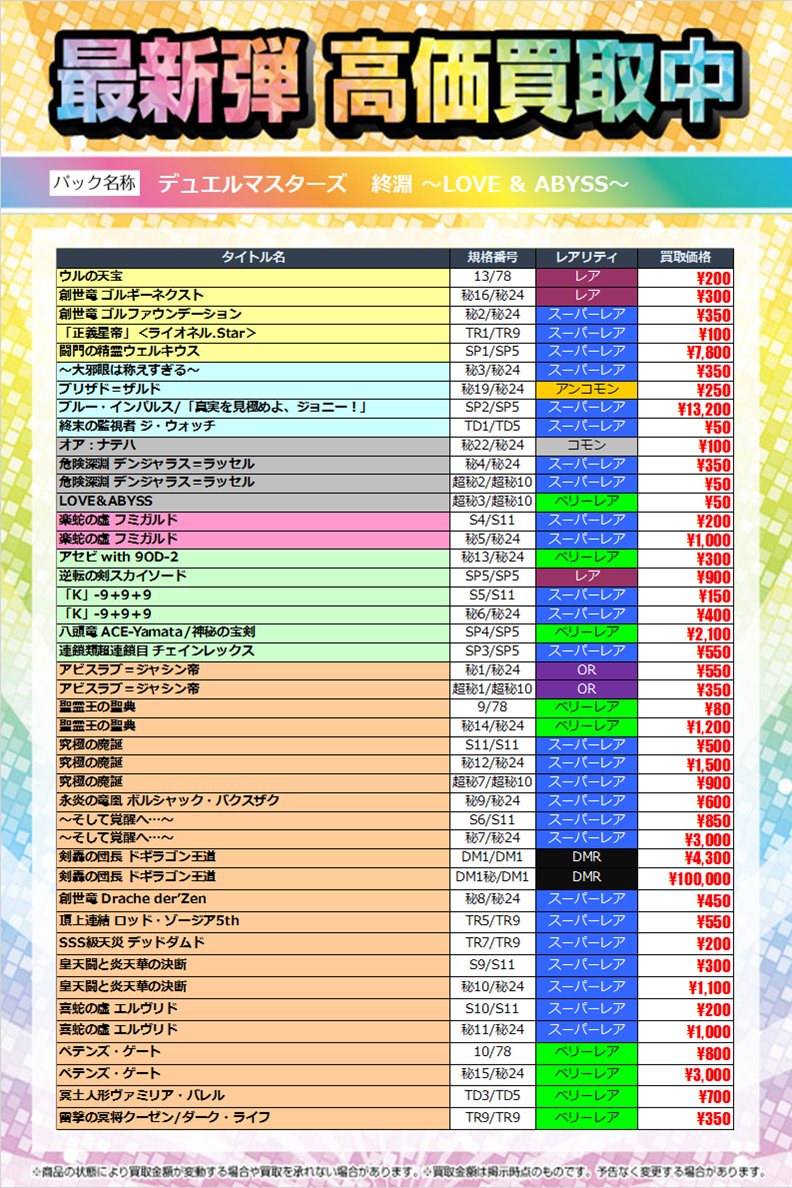Select the ¥80 price cell
792x1188 pixels.
click(x=685, y=708)
